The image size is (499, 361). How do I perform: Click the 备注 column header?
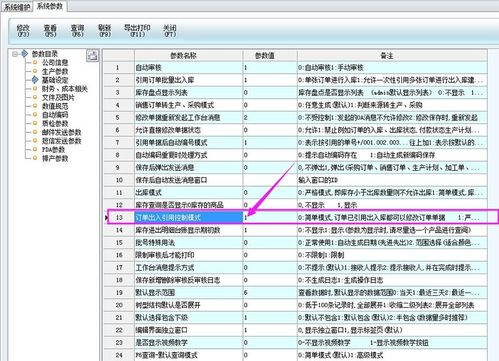point(392,56)
